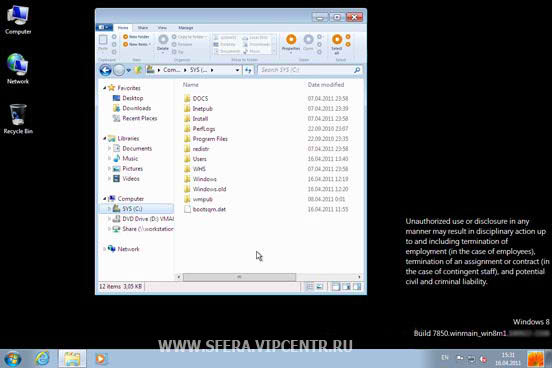Image resolution: width=552 pixels, height=368 pixels.
Task: Expand the Documents library node
Action: click(x=109, y=149)
